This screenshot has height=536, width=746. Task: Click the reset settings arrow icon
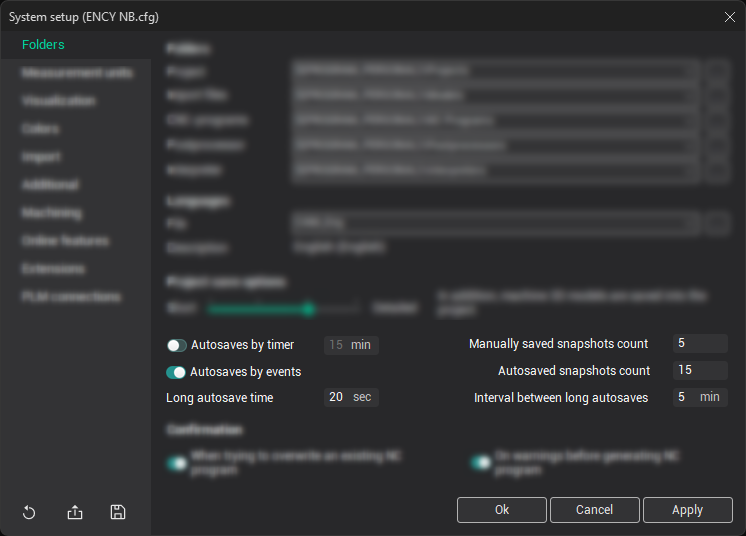[29, 512]
